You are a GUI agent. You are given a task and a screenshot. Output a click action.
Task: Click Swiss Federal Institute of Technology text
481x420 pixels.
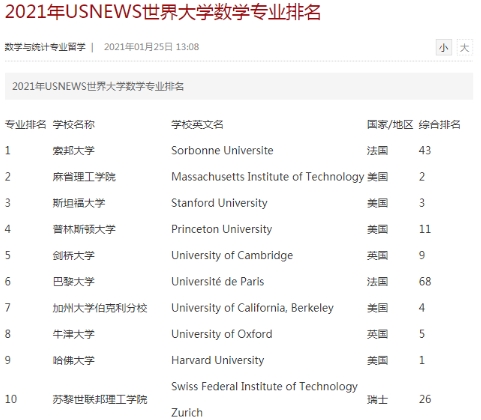tap(264, 387)
